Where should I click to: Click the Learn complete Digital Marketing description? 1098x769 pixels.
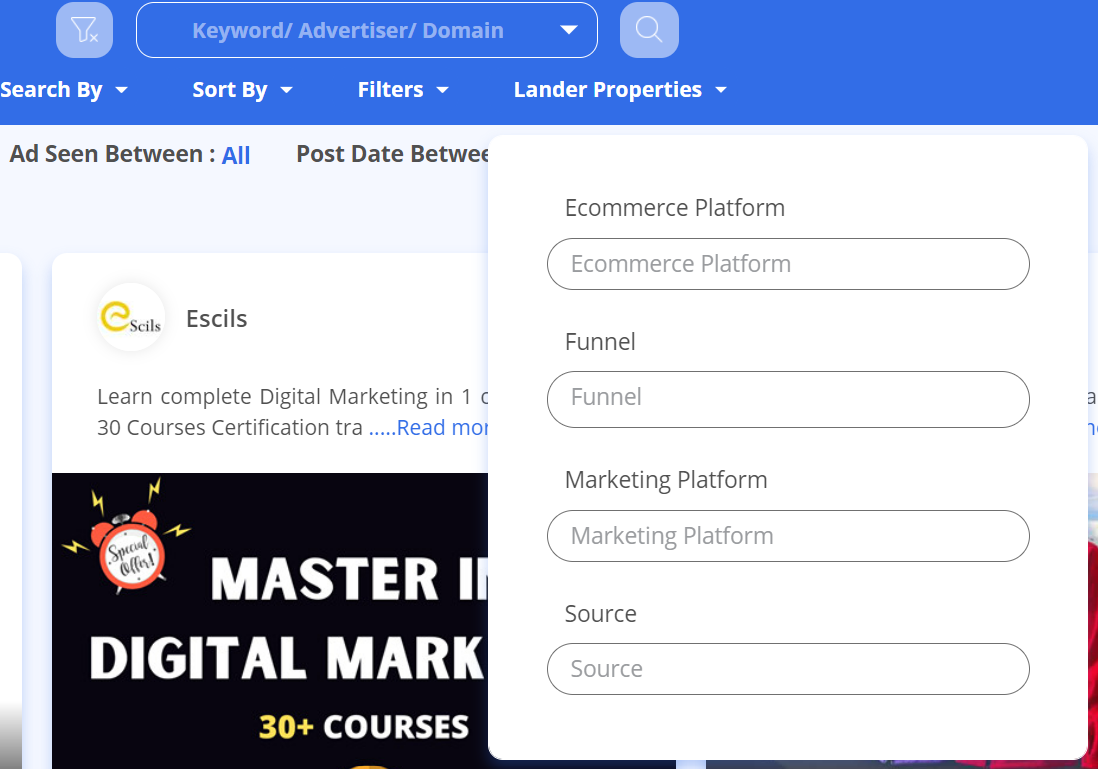[x=280, y=397]
